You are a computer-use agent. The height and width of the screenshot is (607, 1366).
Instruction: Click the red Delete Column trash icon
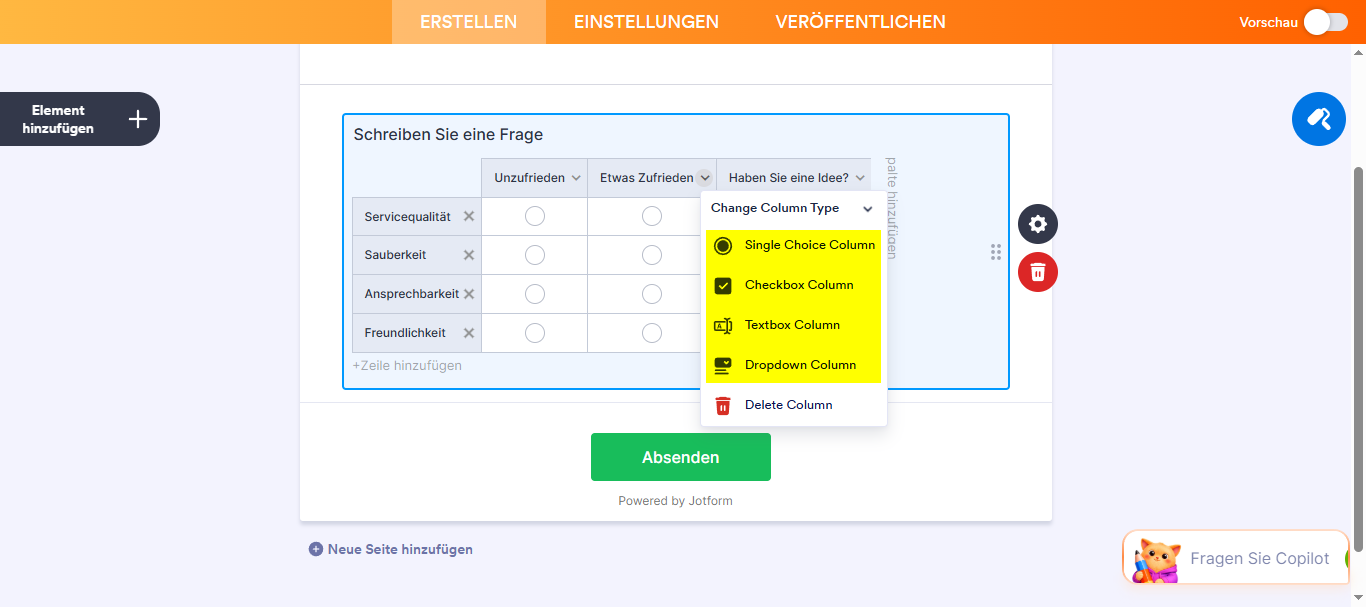click(723, 405)
